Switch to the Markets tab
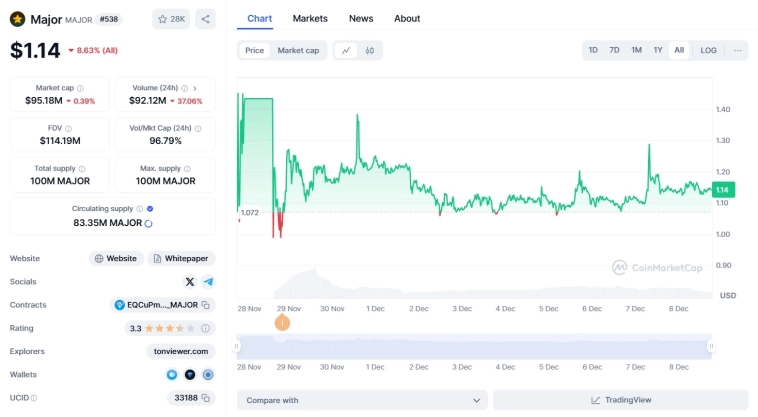This screenshot has height=417, width=758. coord(310,18)
